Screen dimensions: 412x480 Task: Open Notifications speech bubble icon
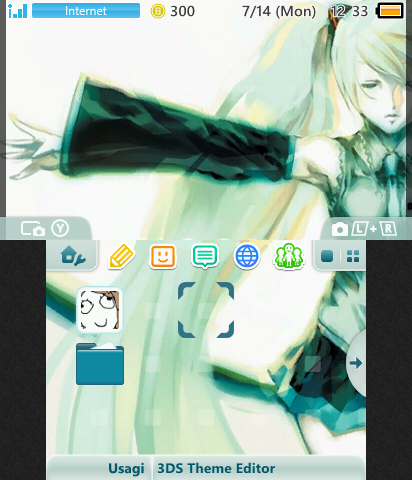coord(205,256)
